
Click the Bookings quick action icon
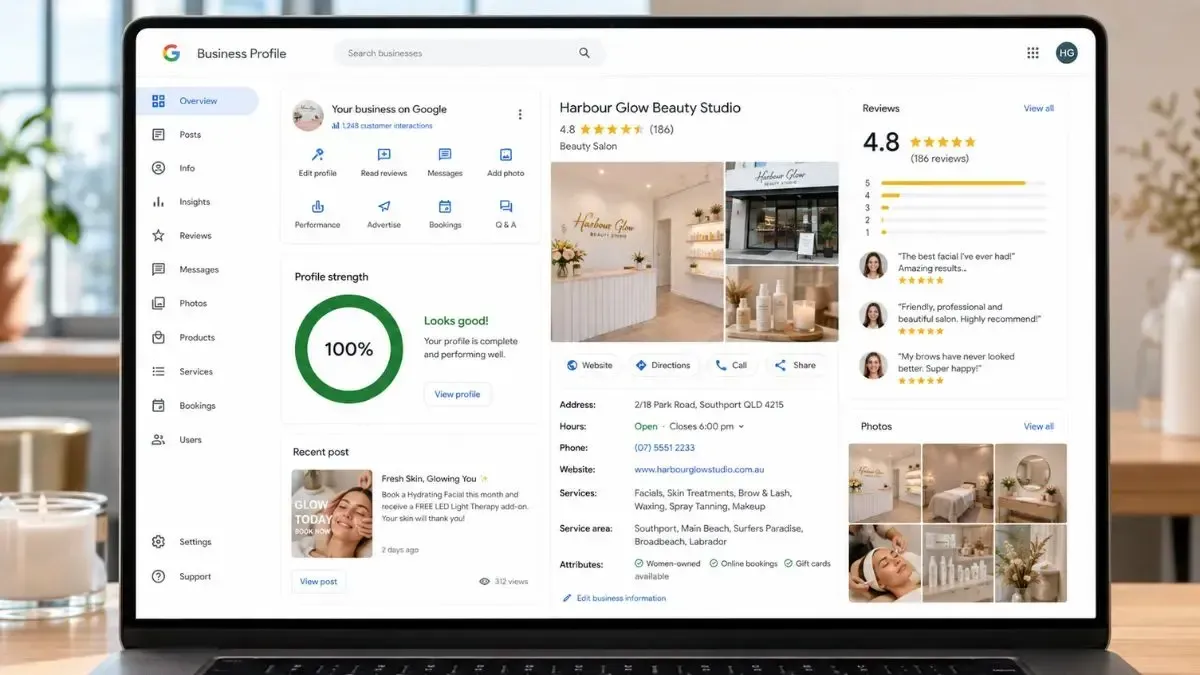445,207
